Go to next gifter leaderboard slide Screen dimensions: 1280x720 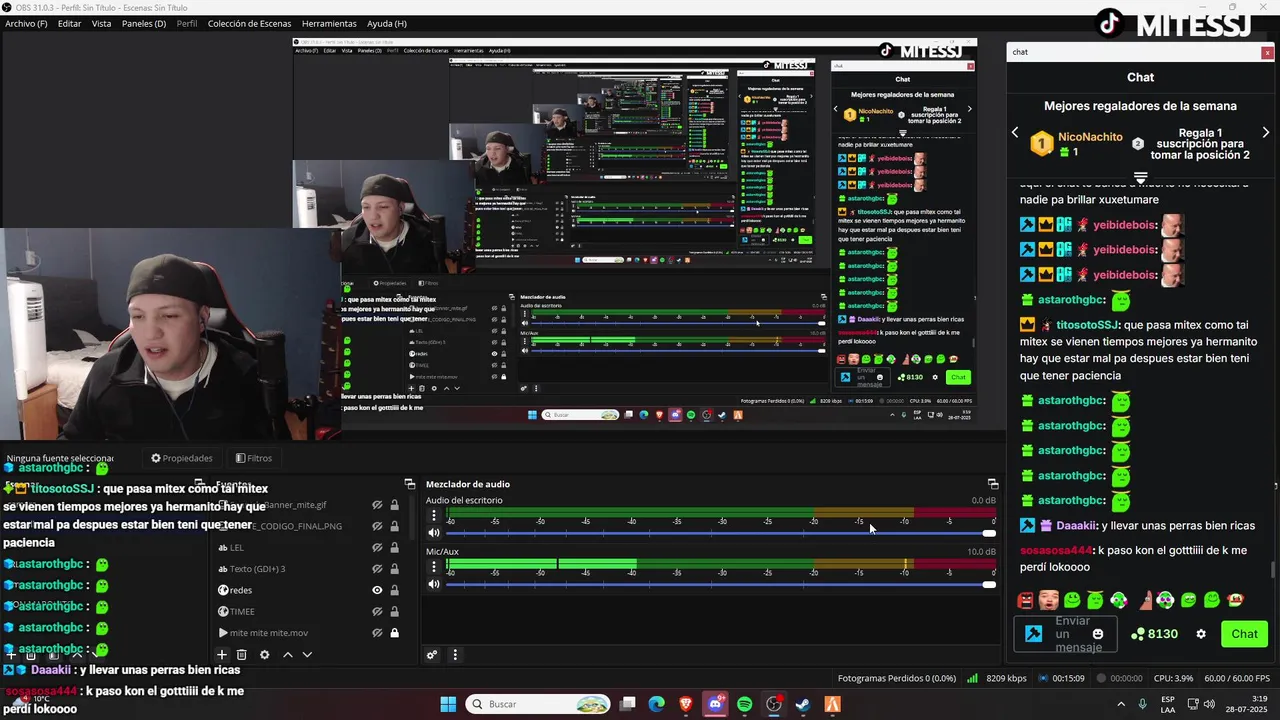pyautogui.click(x=1266, y=132)
